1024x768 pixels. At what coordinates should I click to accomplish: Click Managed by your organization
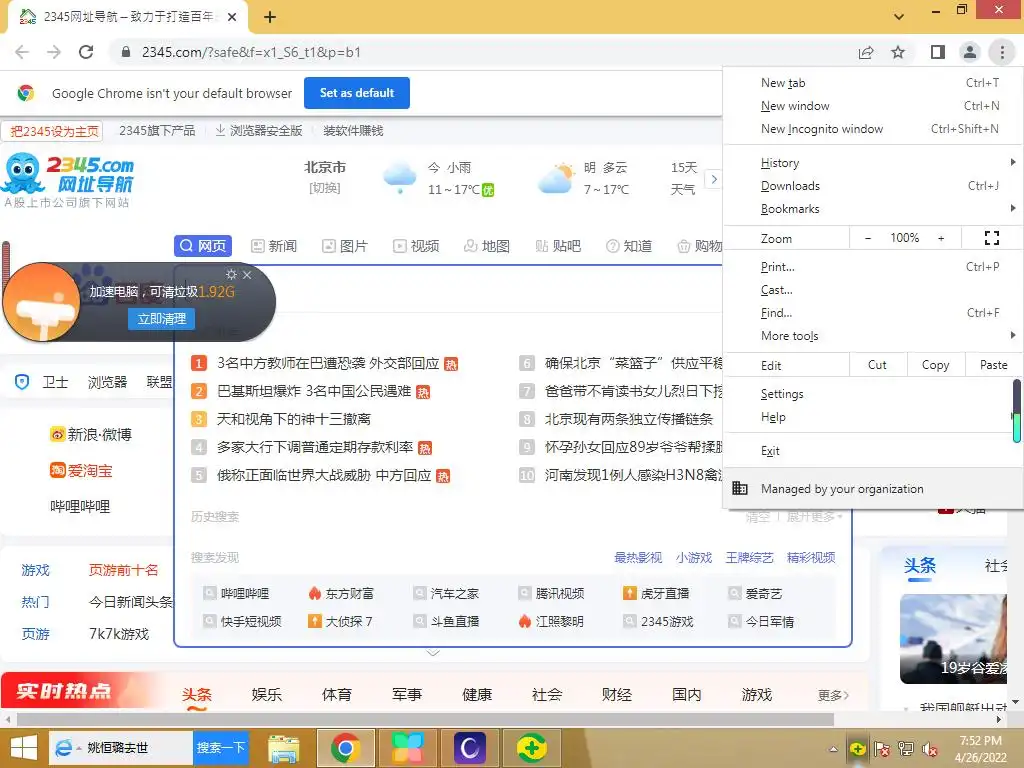[873, 488]
